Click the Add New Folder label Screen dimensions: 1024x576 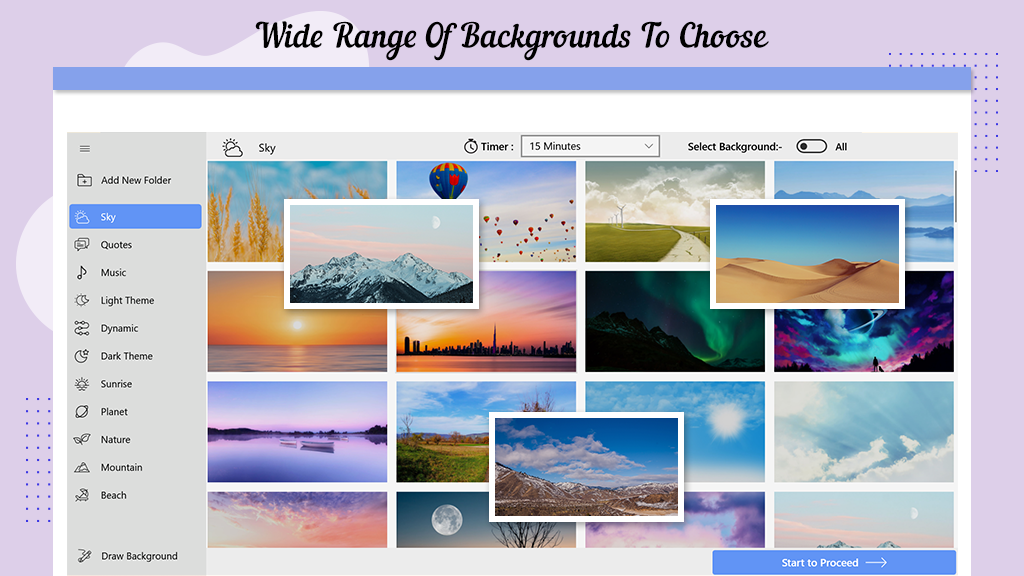coord(136,180)
